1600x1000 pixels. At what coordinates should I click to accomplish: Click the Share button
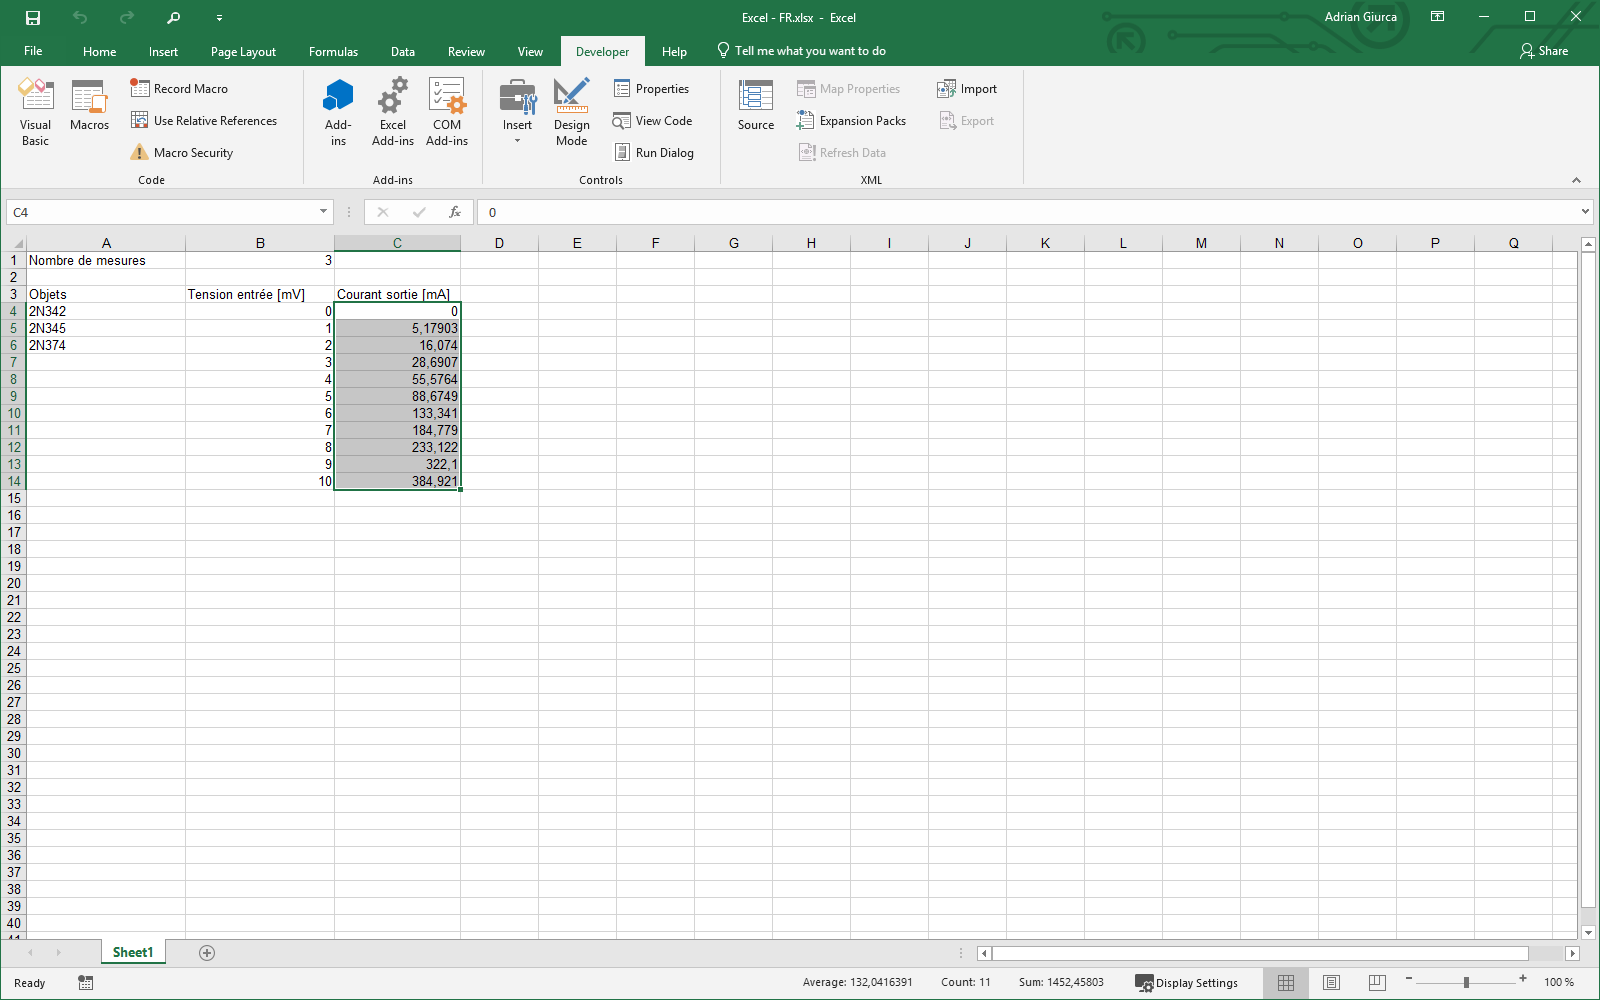coord(1544,51)
